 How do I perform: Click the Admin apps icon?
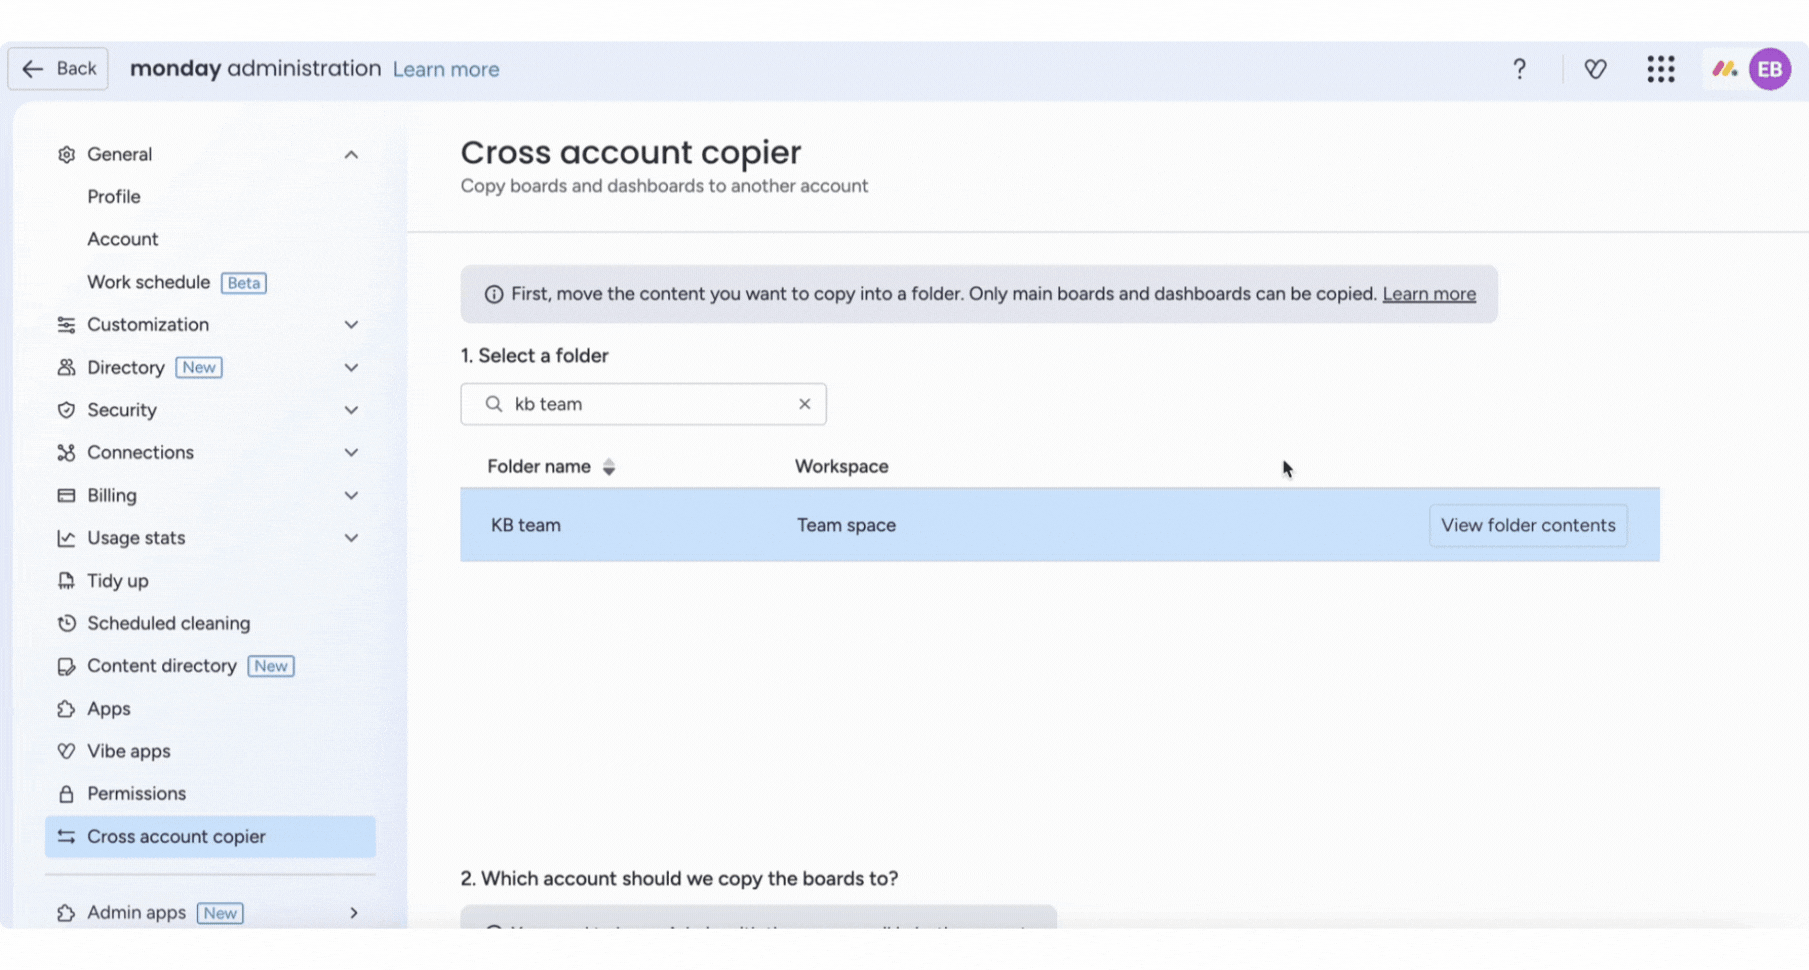(x=66, y=913)
